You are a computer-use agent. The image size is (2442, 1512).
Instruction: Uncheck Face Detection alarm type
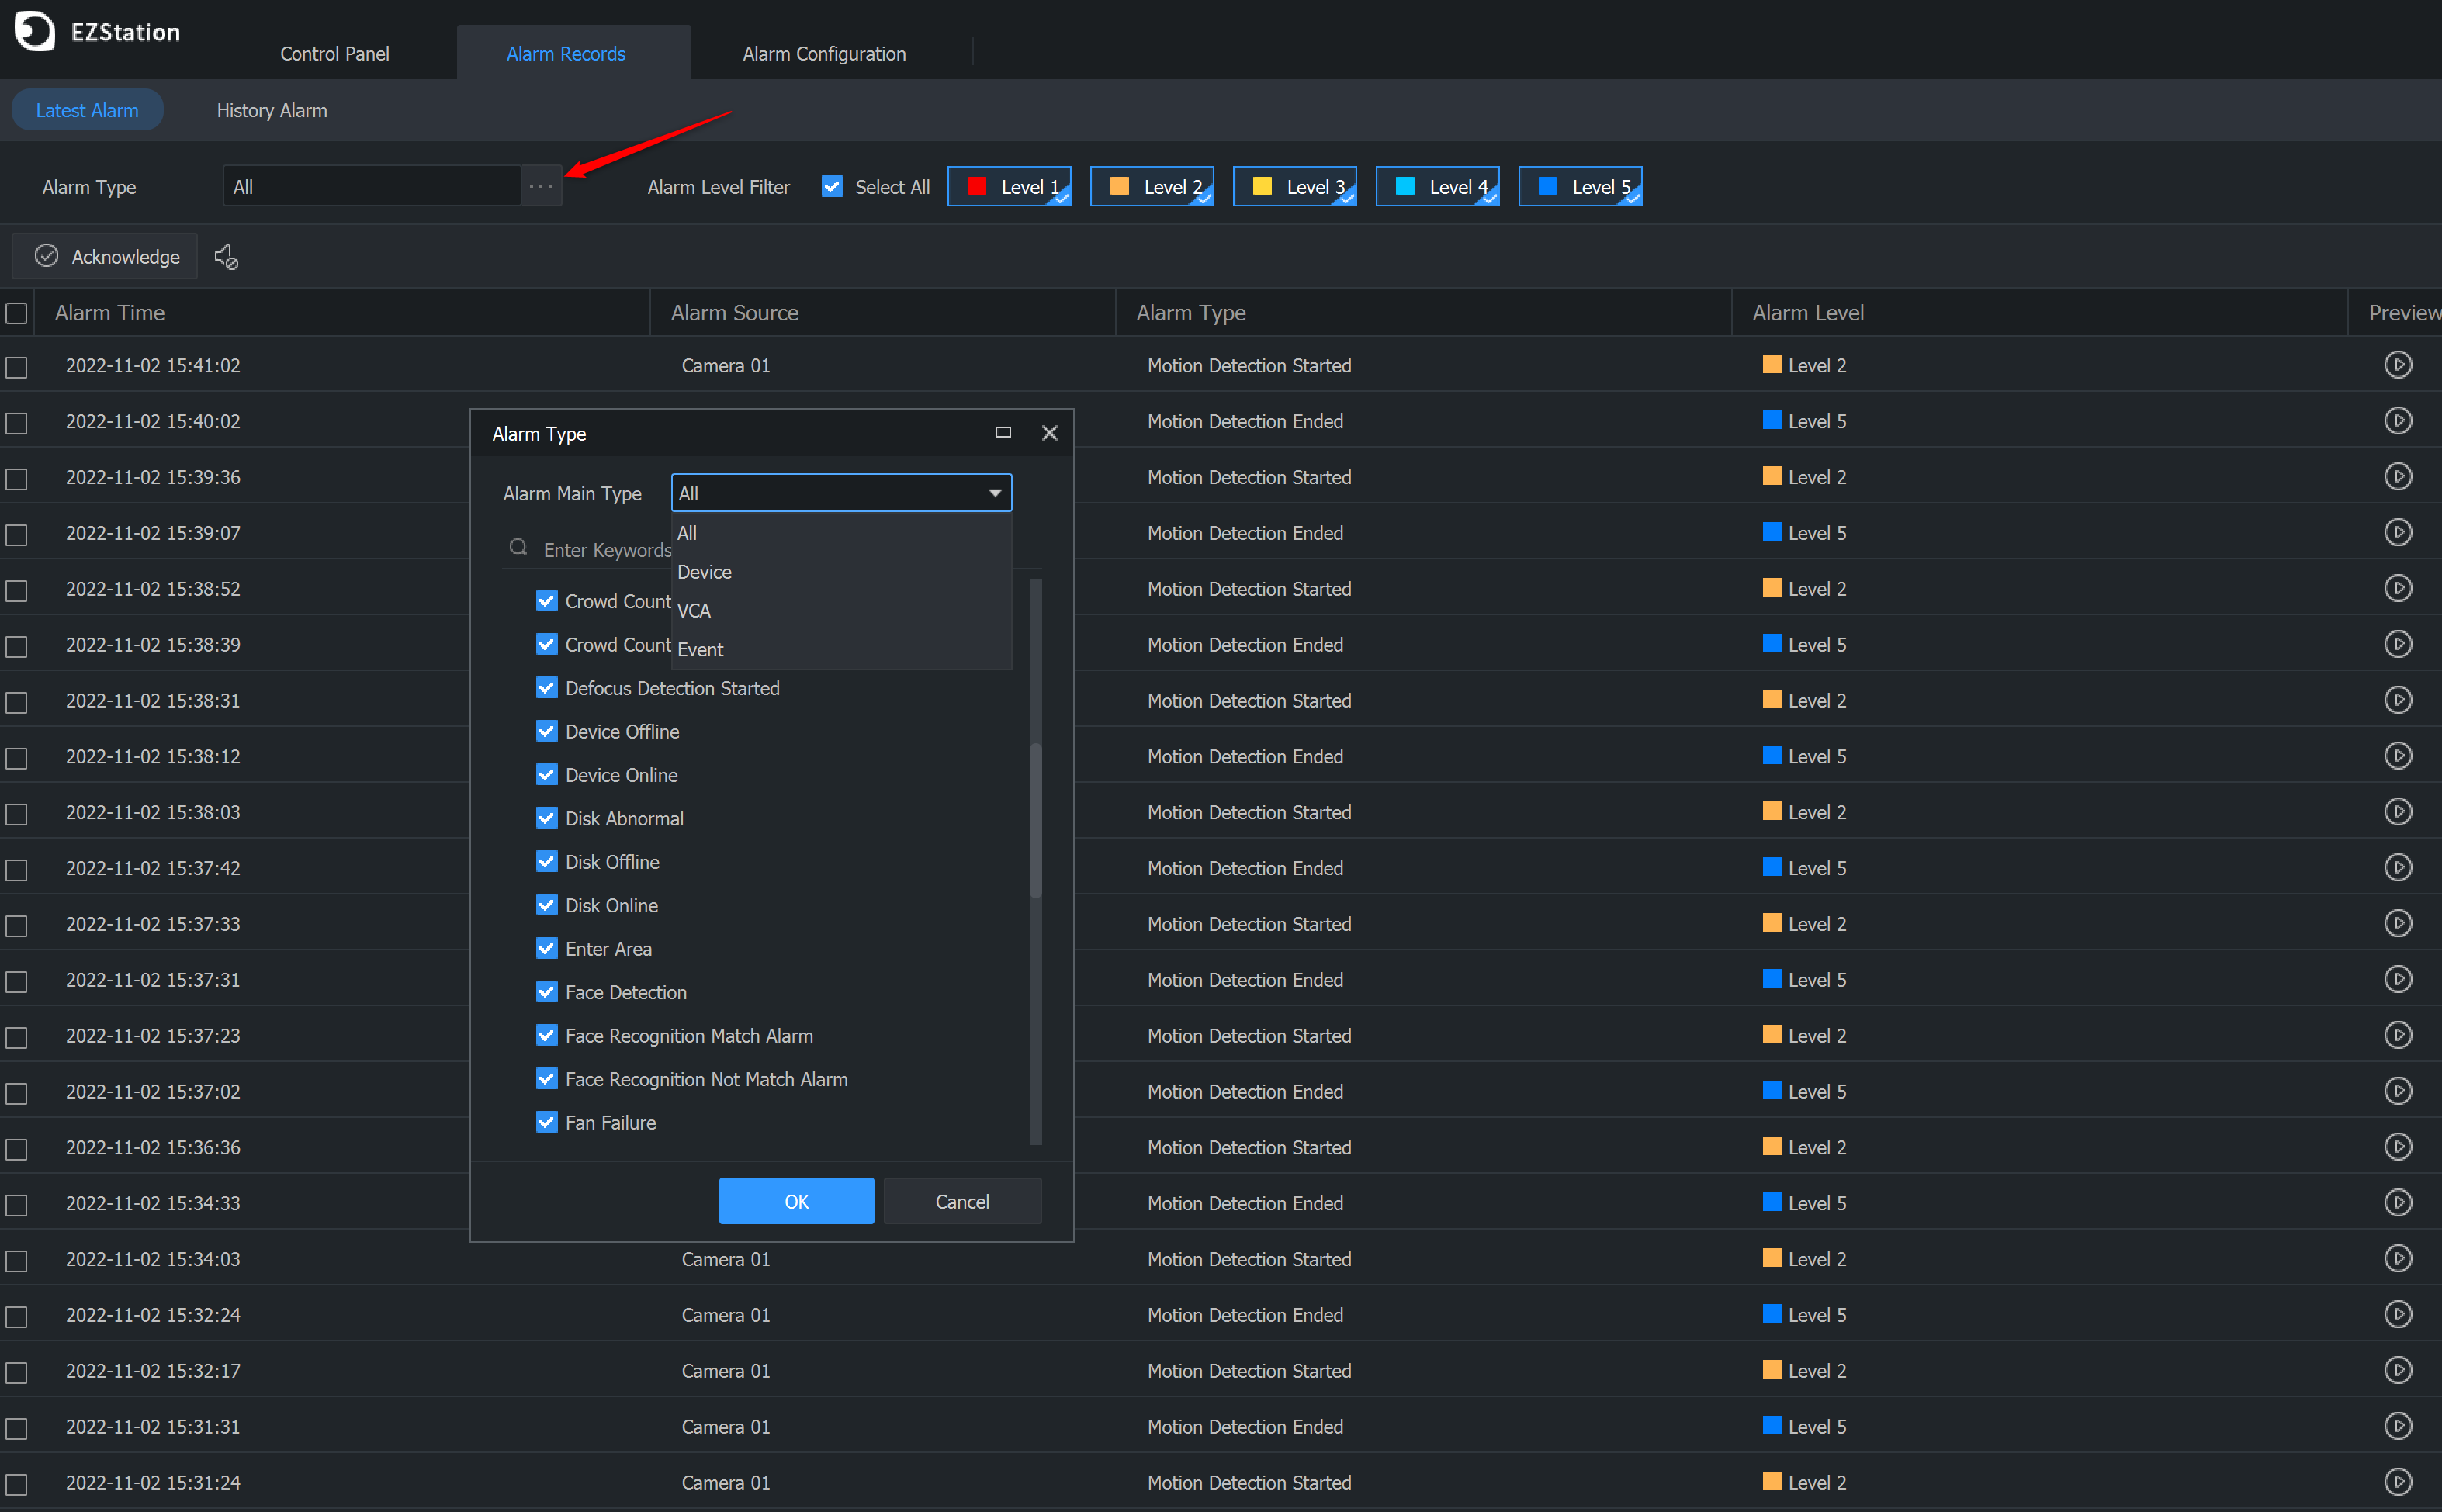pos(546,992)
